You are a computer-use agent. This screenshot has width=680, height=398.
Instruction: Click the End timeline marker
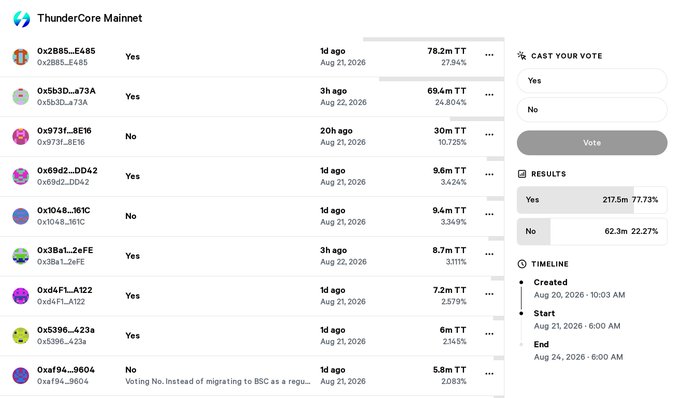pyautogui.click(x=521, y=344)
